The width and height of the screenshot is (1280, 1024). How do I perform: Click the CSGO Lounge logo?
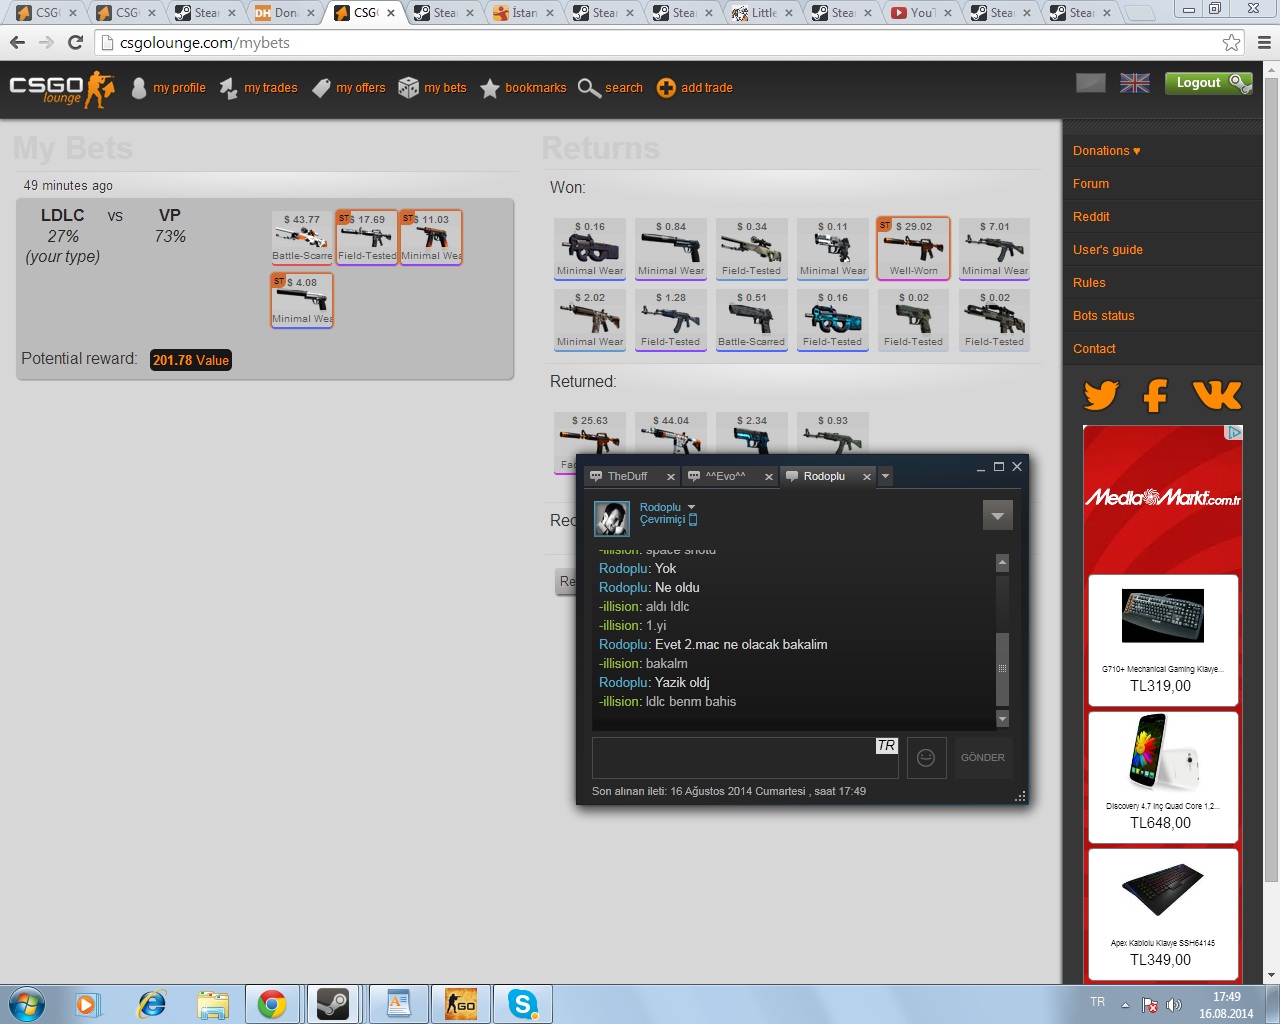62,88
